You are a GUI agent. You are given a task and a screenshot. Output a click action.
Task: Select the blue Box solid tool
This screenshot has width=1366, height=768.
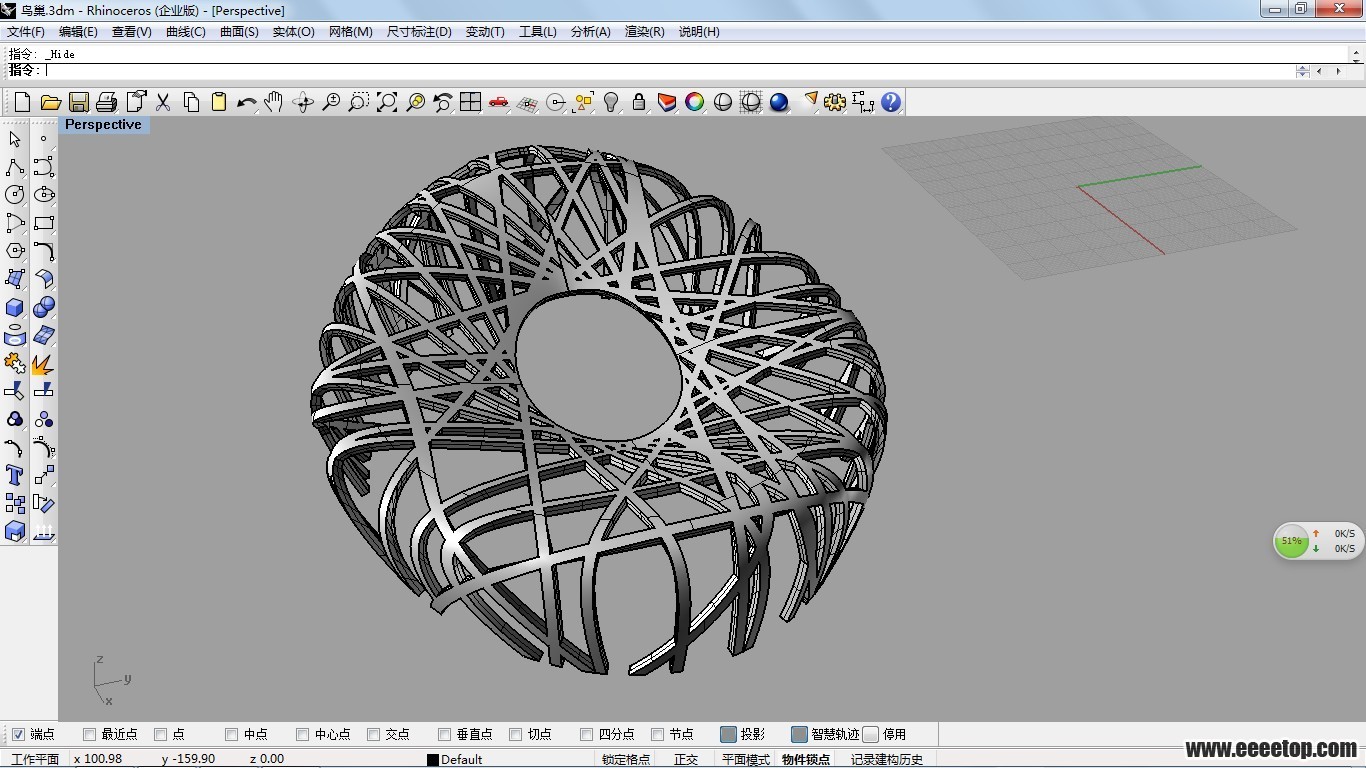[15, 307]
